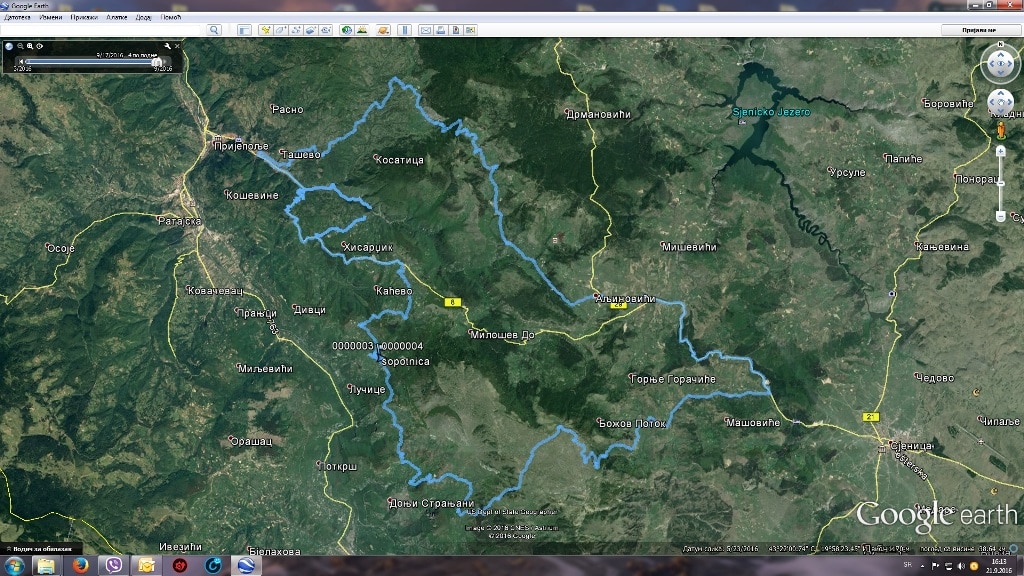Click the clock icon in time panel
The height and width of the screenshot is (576, 1024).
pos(40,46)
